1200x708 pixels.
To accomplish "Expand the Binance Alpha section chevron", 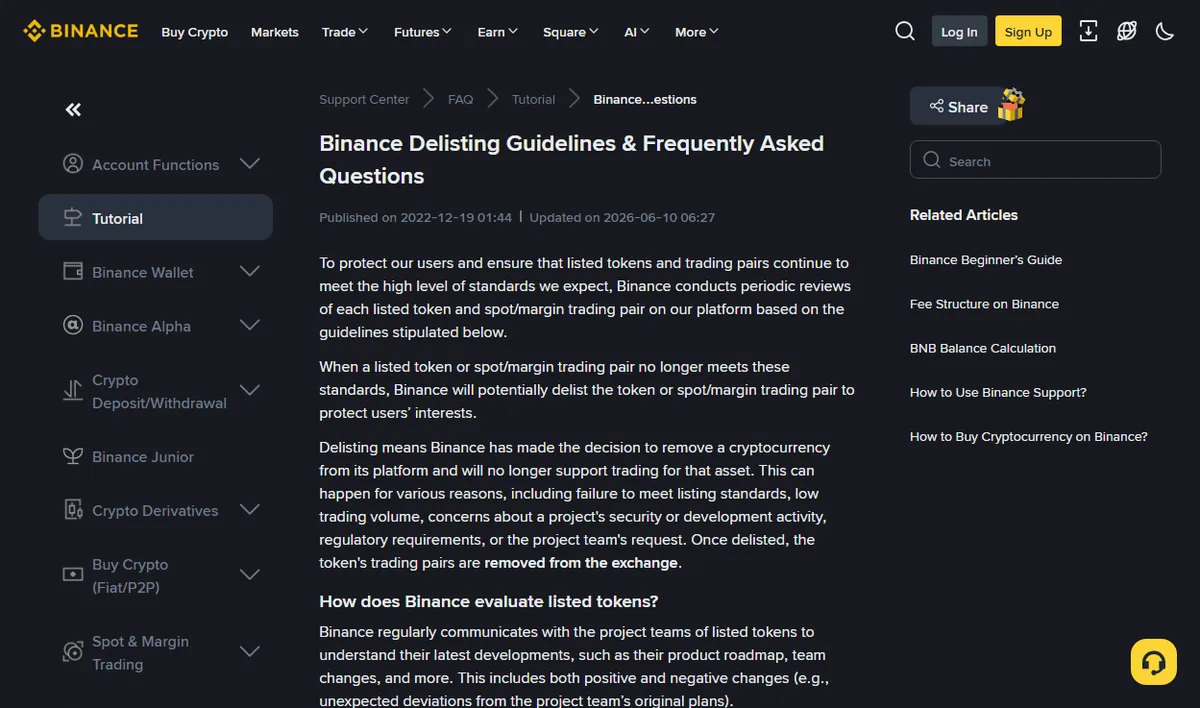I will pyautogui.click(x=250, y=326).
